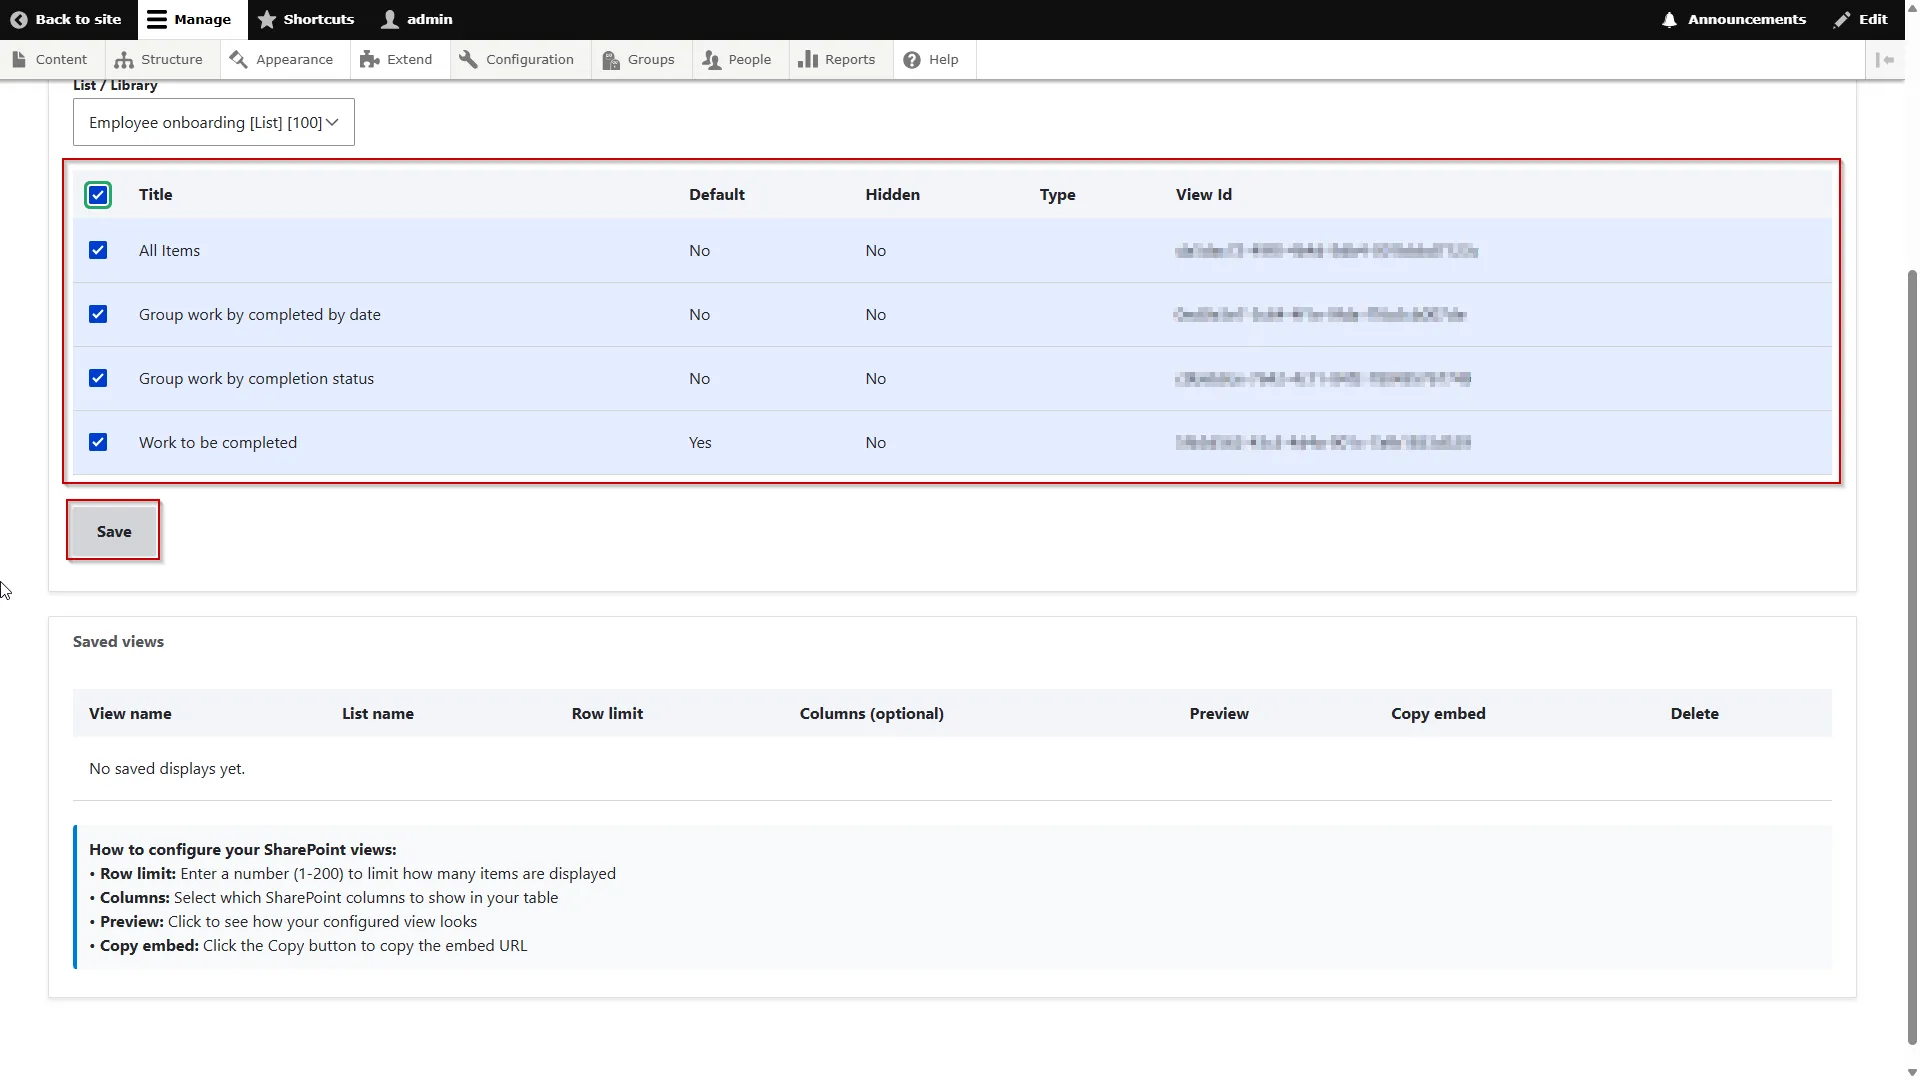The image size is (1920, 1080).
Task: Select the Structure icon in admin toolbar
Action: click(x=122, y=59)
